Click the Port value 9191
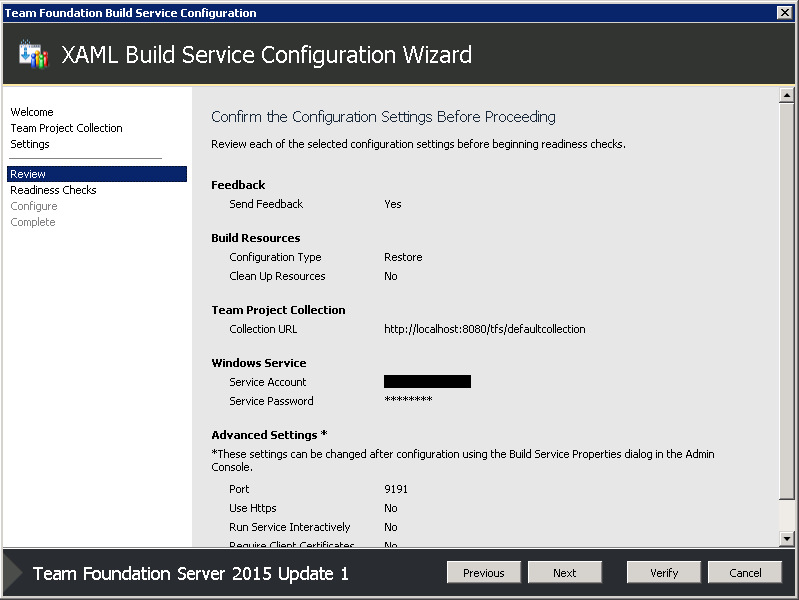 tap(396, 489)
